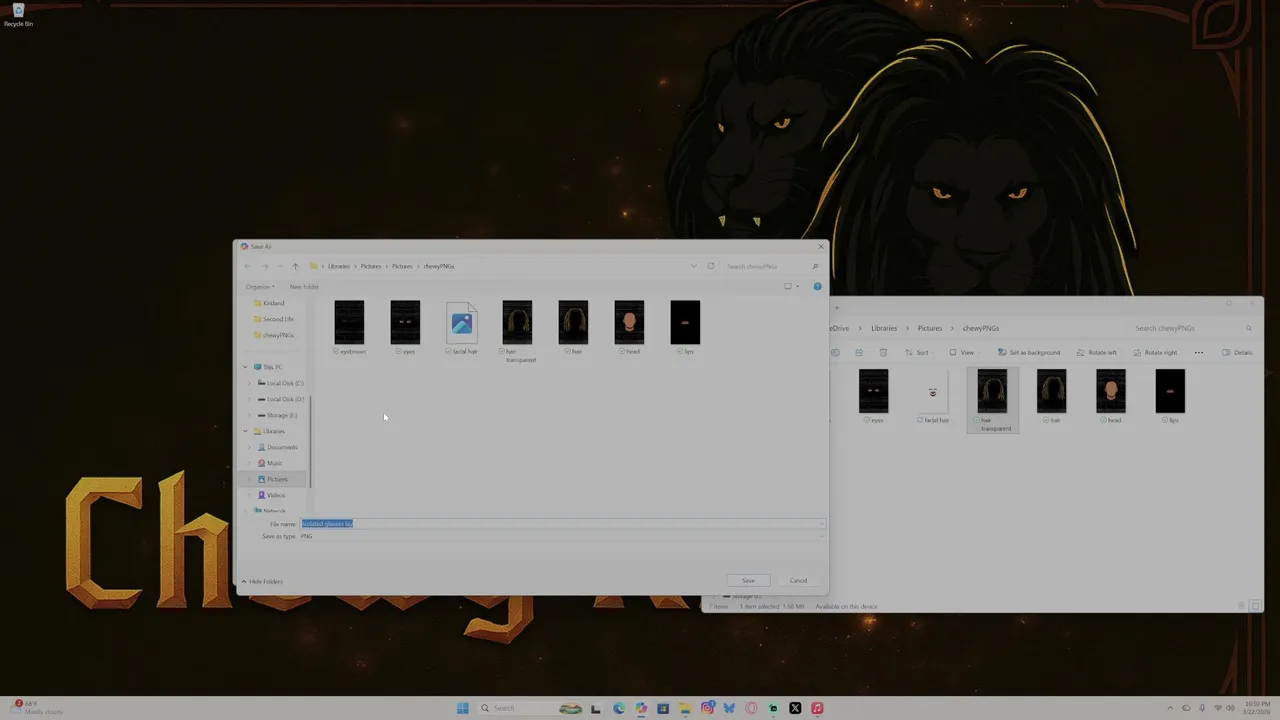Open the Organize menu

(x=260, y=287)
